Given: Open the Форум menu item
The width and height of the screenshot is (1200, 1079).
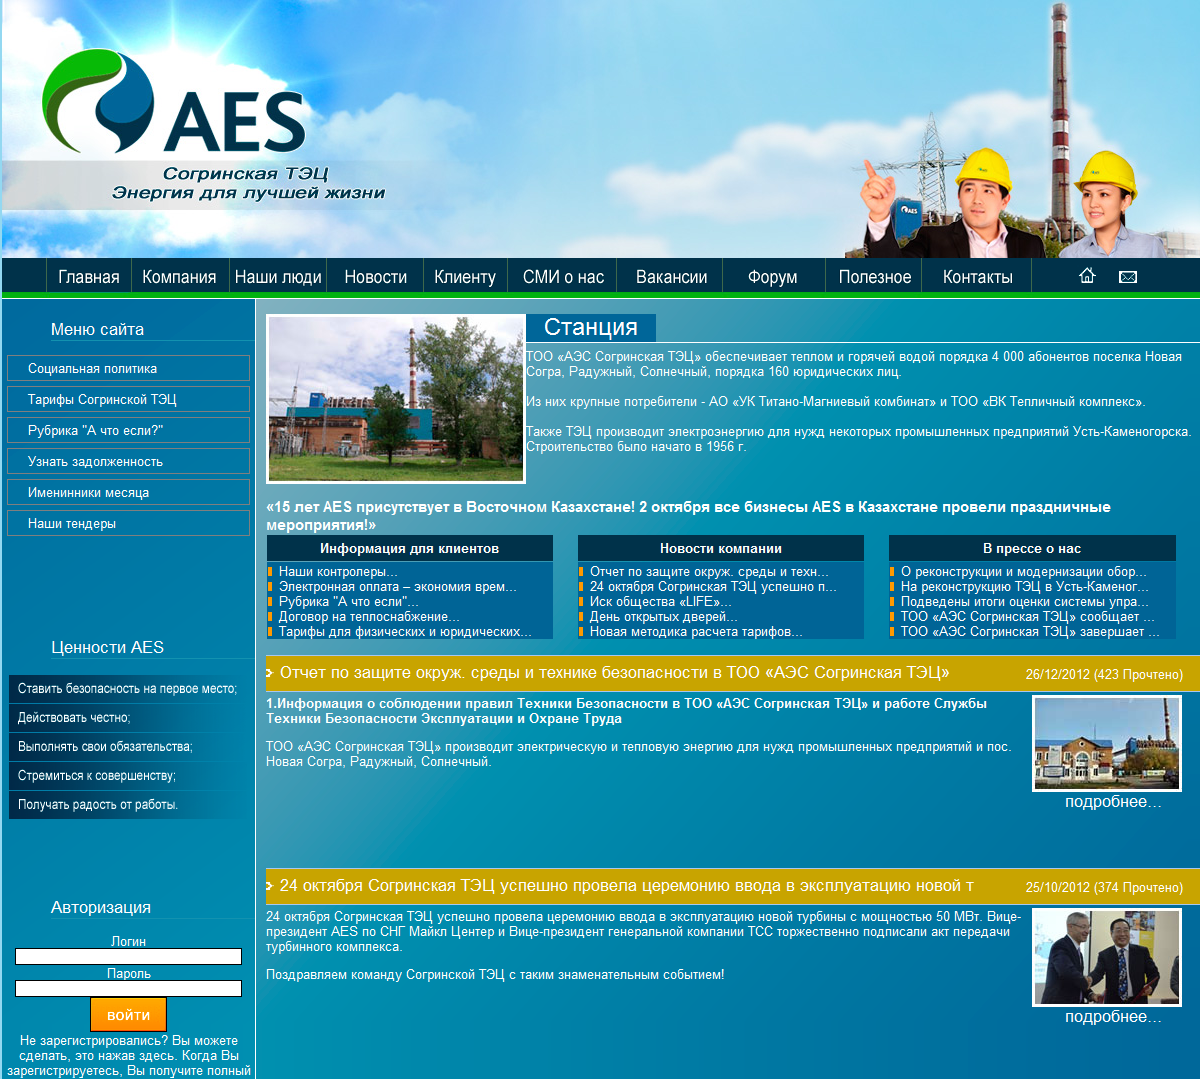Looking at the screenshot, I should 773,277.
